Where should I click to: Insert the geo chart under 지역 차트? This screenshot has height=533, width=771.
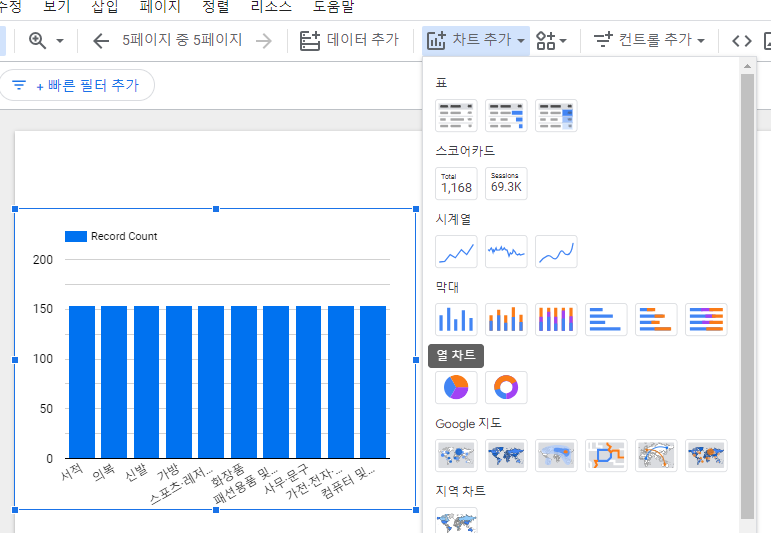(x=456, y=520)
